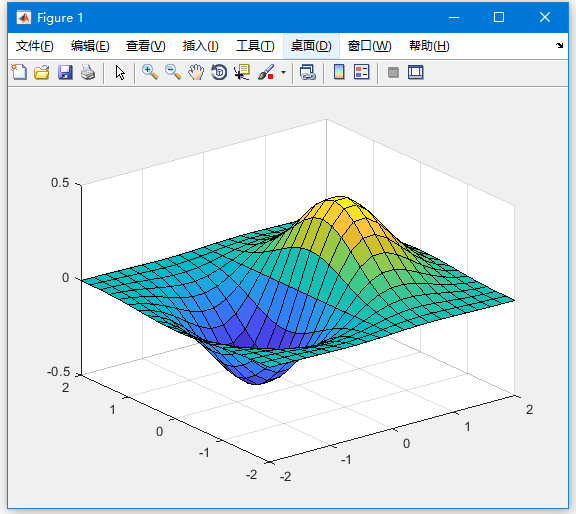Hide plot tools with gray square icon
The height and width of the screenshot is (514, 576).
pos(393,72)
